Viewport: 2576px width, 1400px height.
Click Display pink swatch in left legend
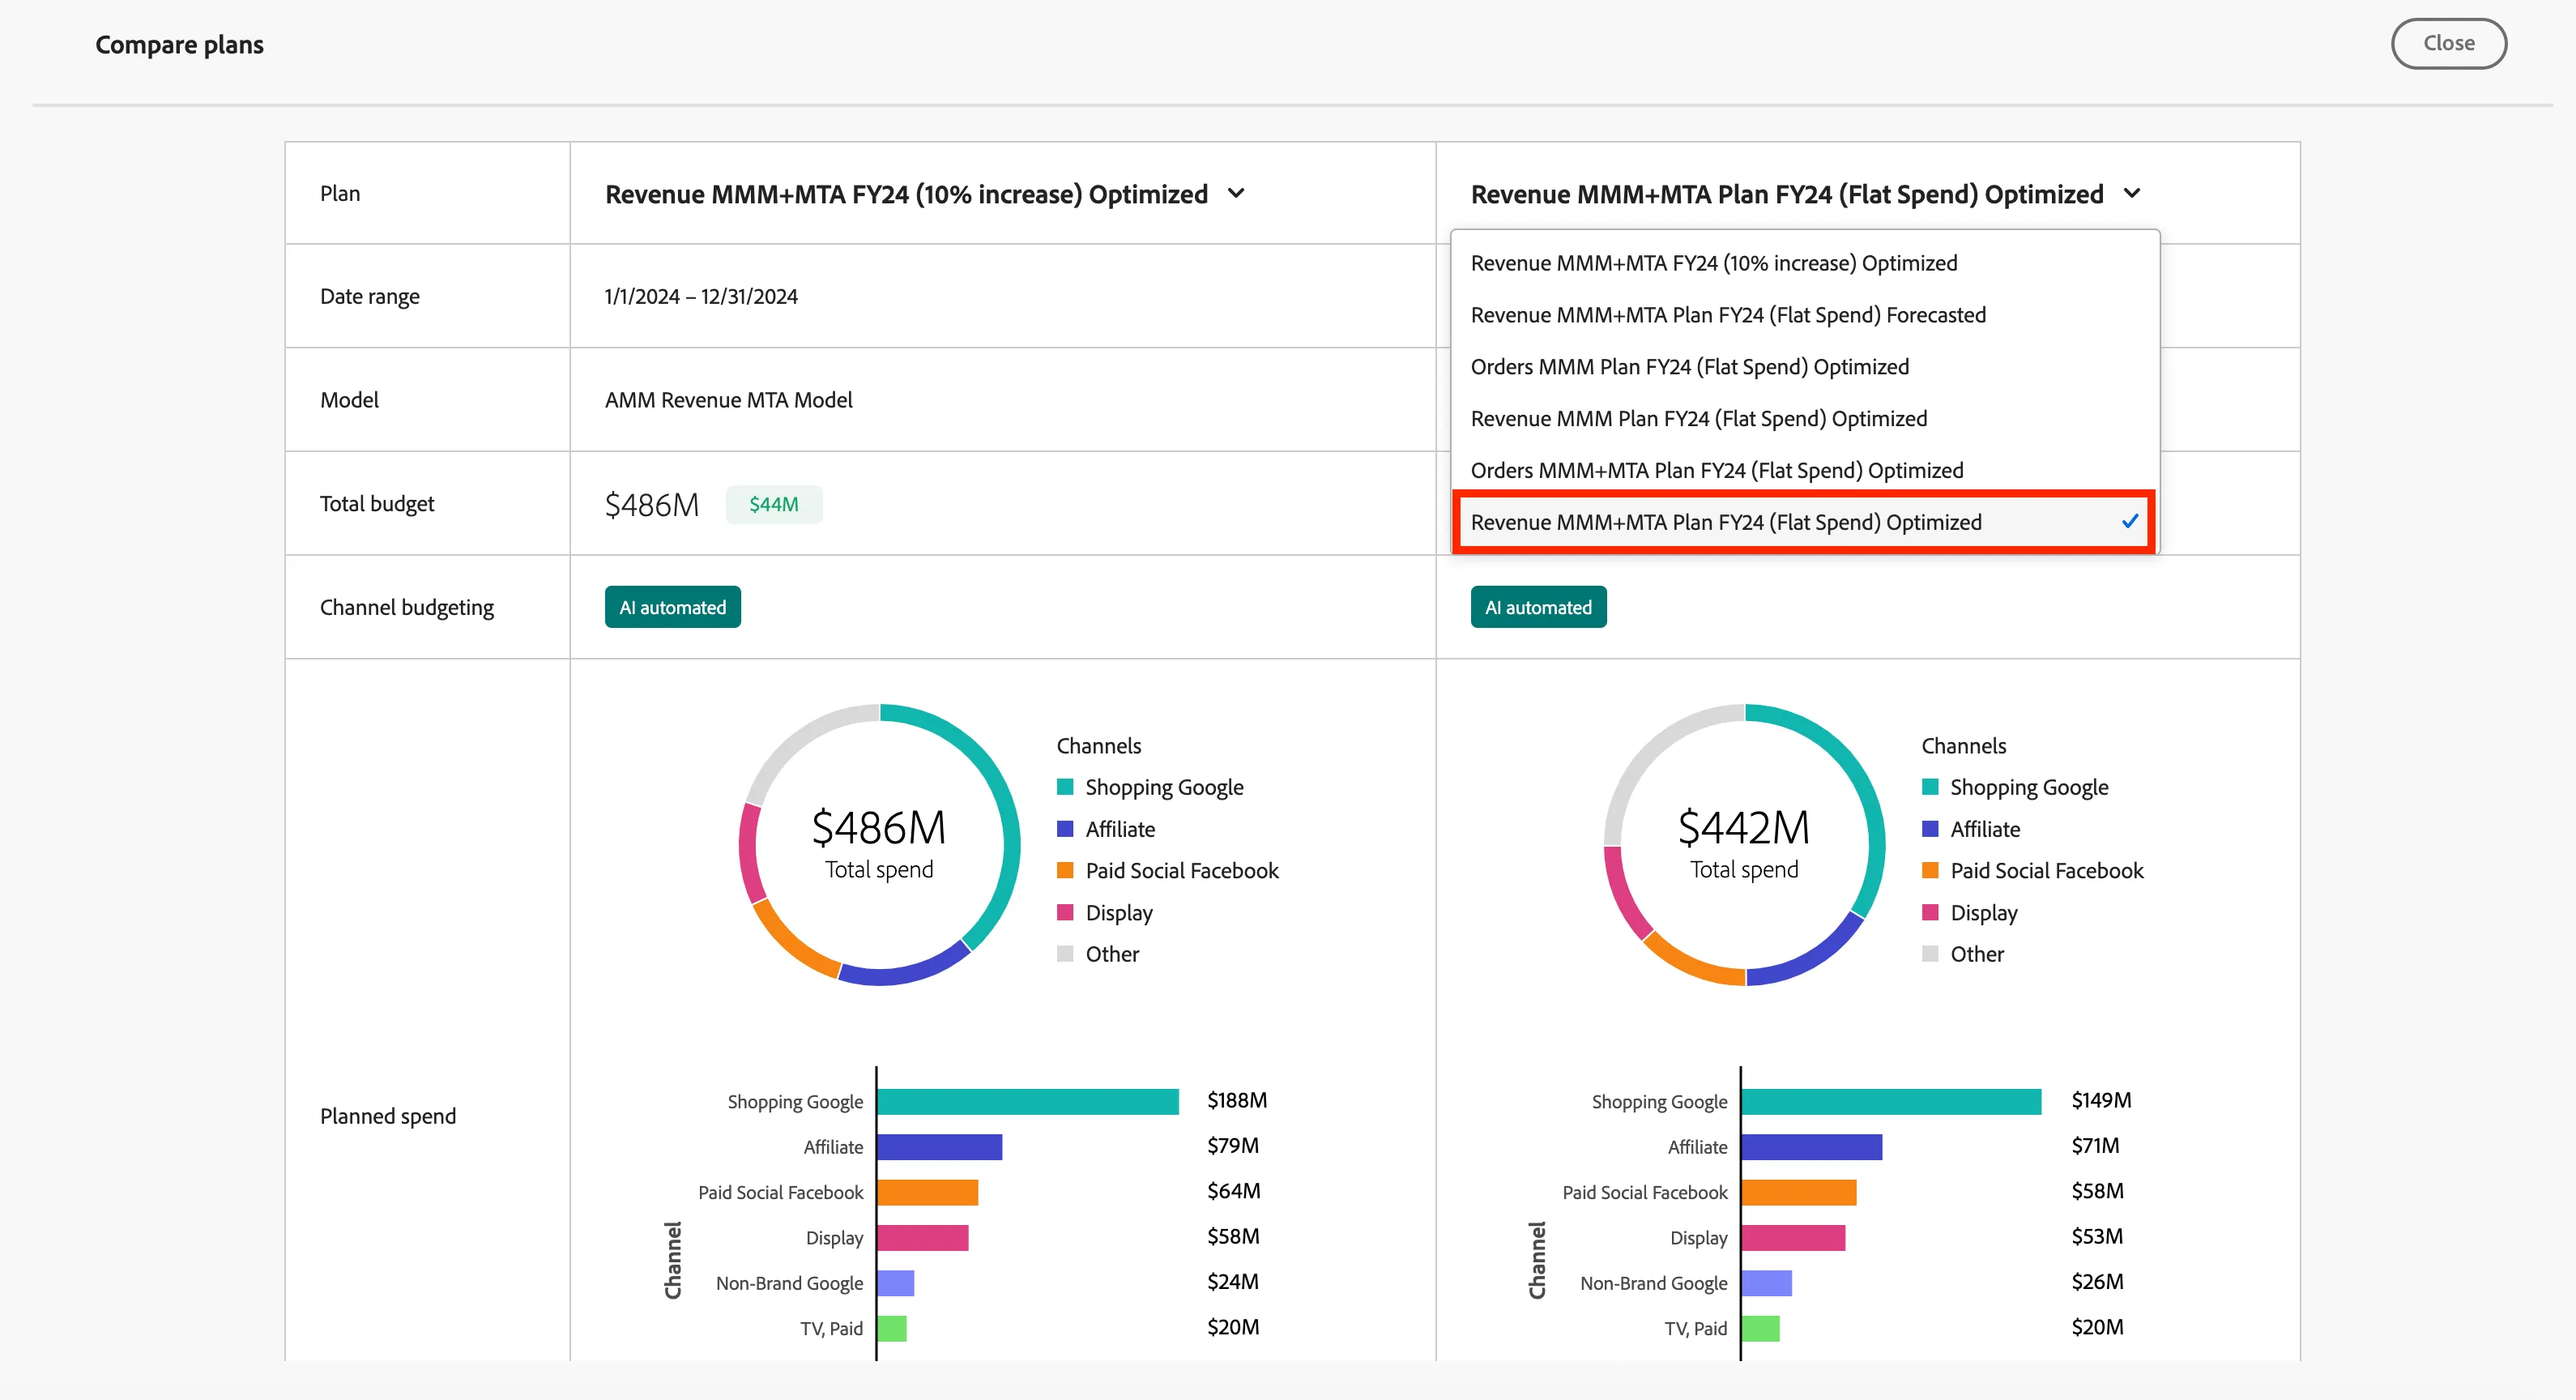click(1065, 912)
